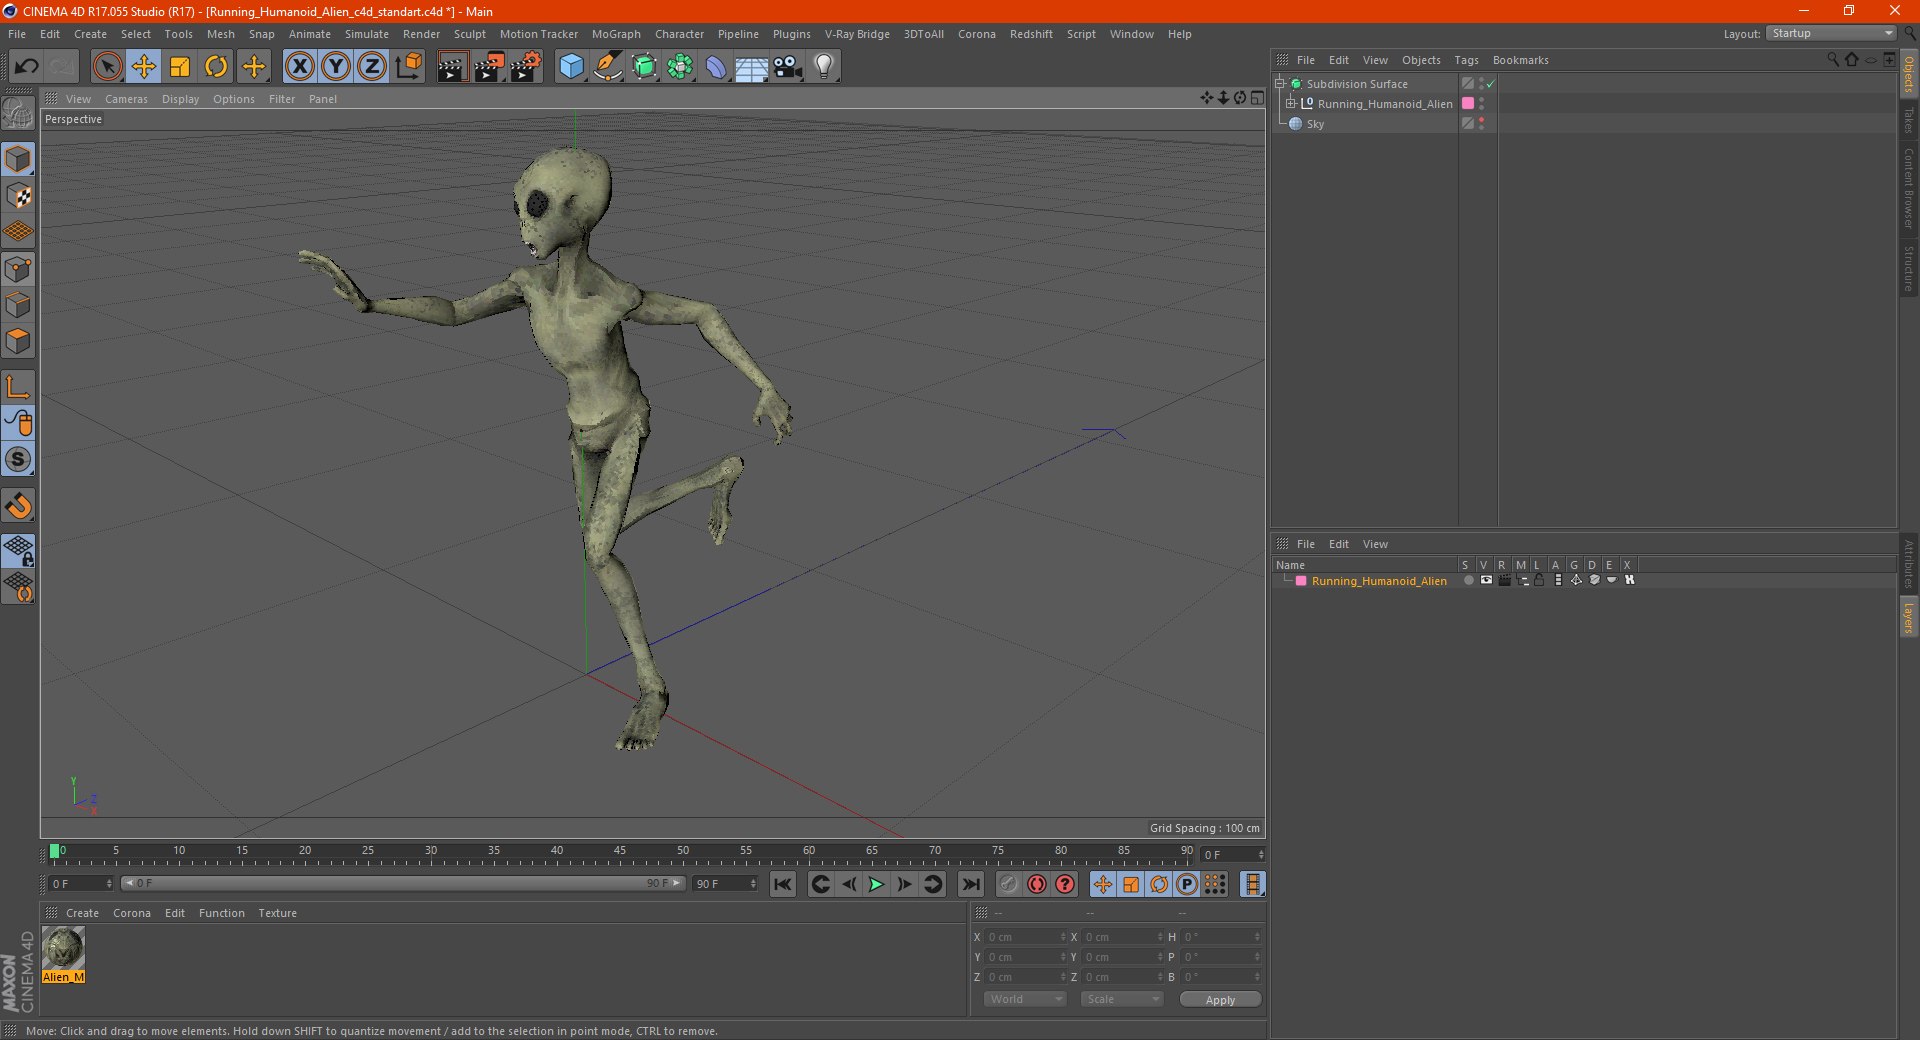Add a Cube primitive object
The image size is (1920, 1040).
[571, 67]
